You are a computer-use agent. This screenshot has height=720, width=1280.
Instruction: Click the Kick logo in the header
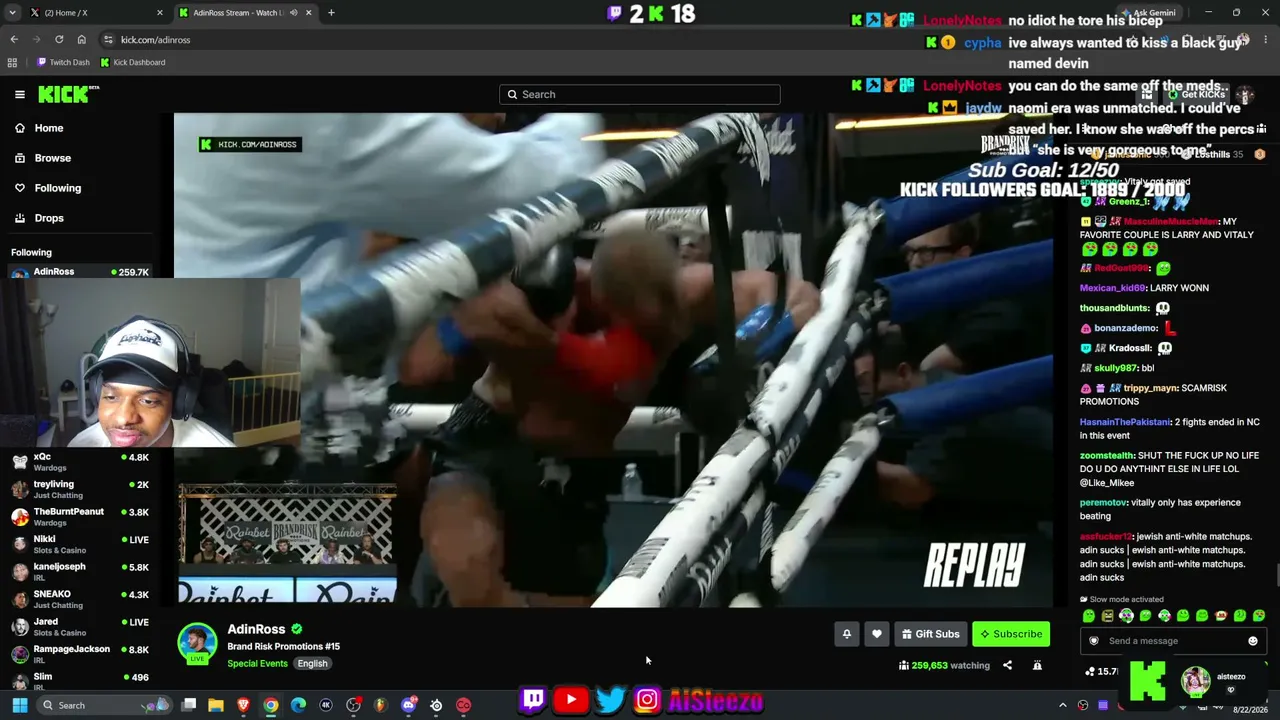68,94
